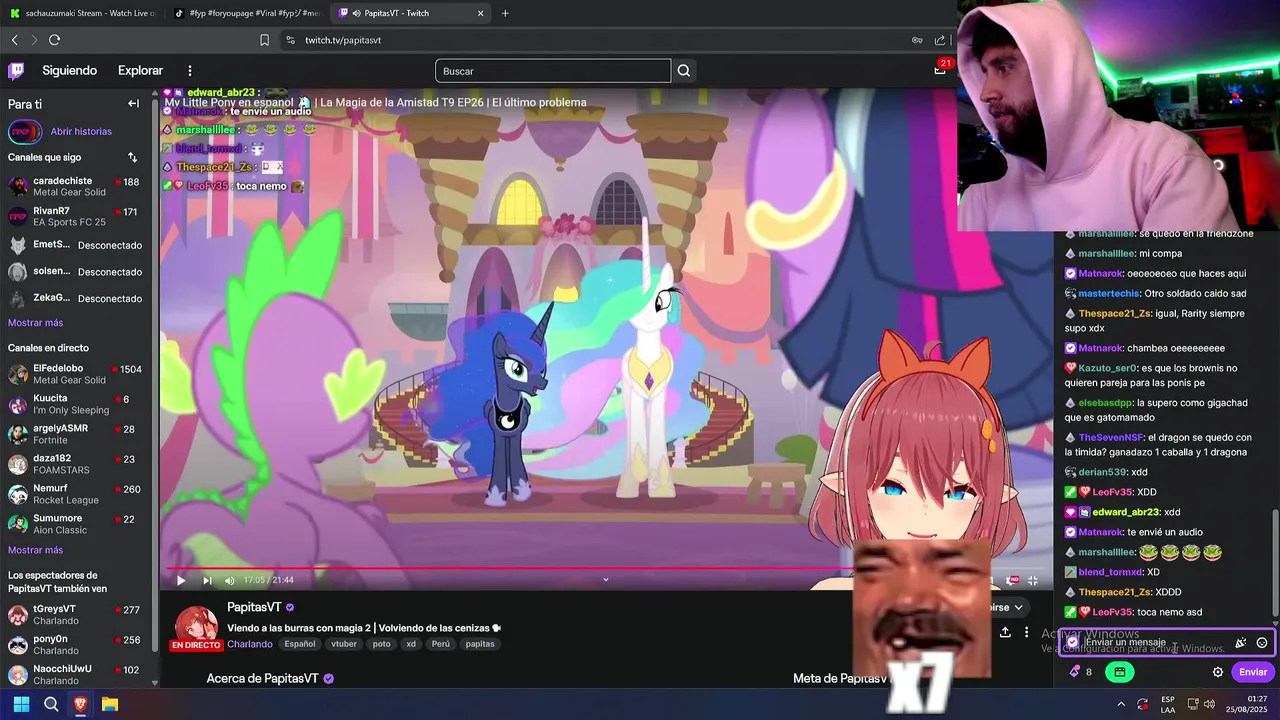Image resolution: width=1280 pixels, height=720 pixels.
Task: Open ElFedelobo live channel
Action: pyautogui.click(x=76, y=374)
